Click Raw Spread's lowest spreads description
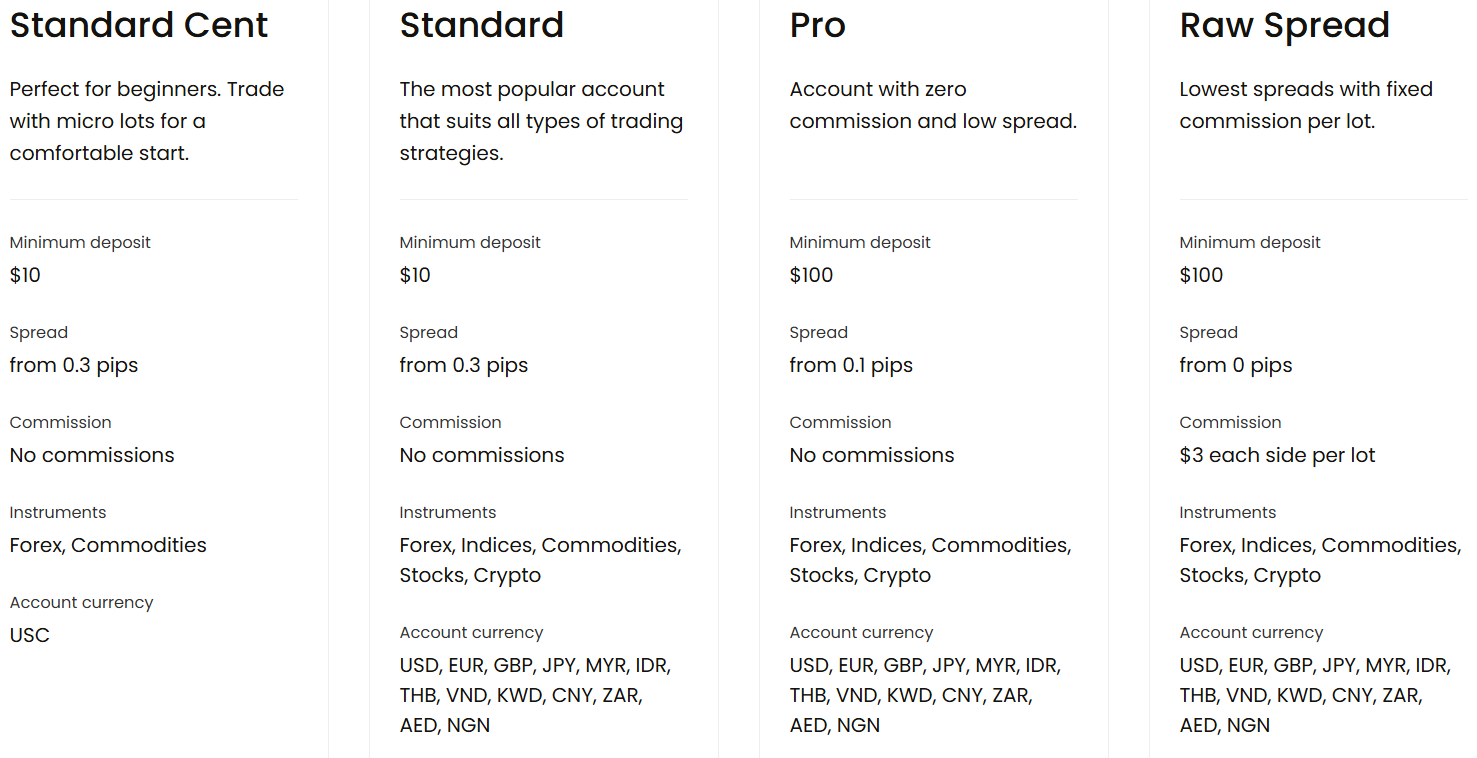1477x758 pixels. [x=1305, y=105]
